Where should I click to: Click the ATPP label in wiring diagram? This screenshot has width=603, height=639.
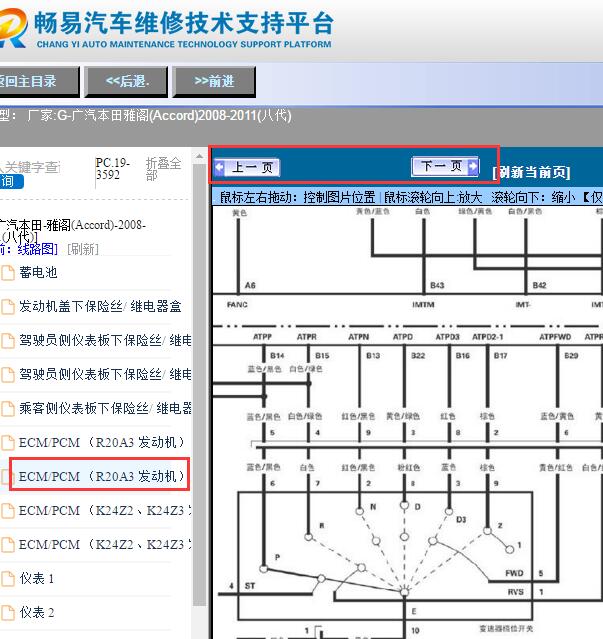[x=262, y=337]
